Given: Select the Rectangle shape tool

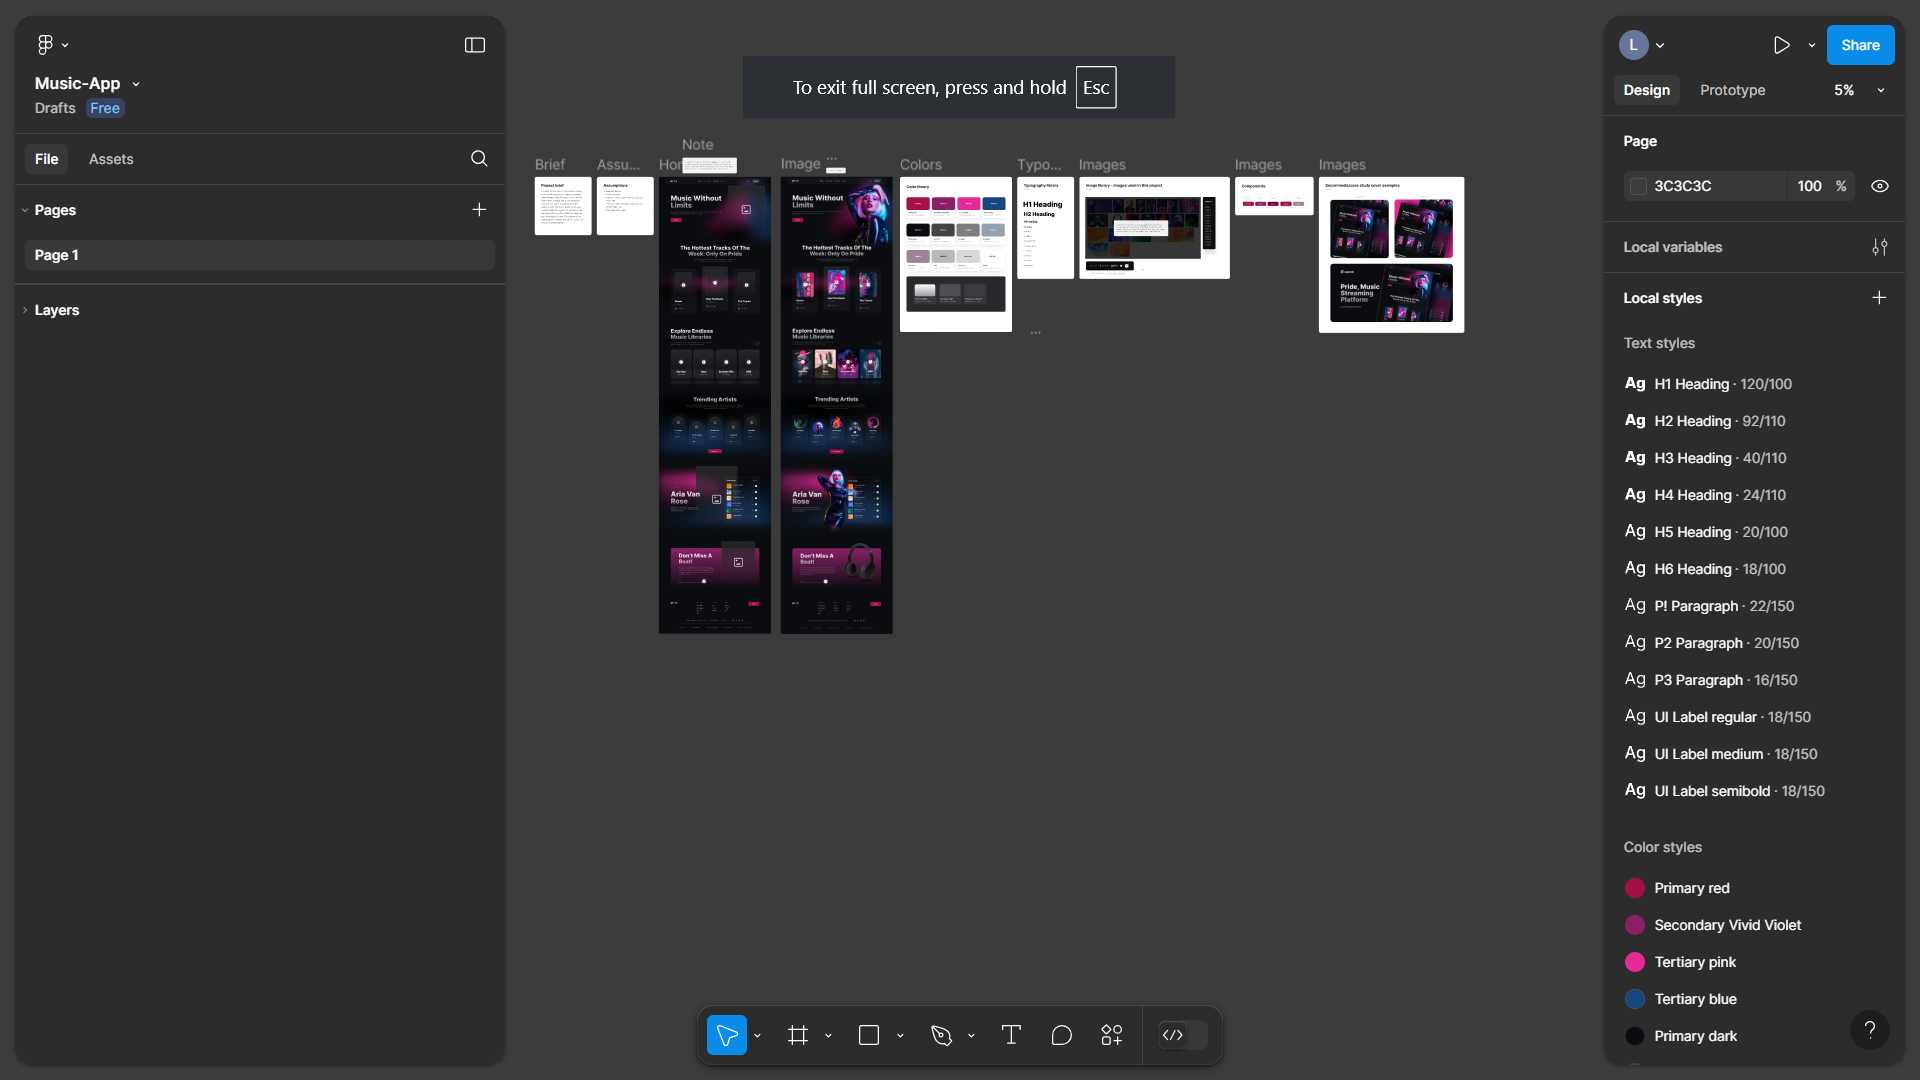Looking at the screenshot, I should (869, 1036).
